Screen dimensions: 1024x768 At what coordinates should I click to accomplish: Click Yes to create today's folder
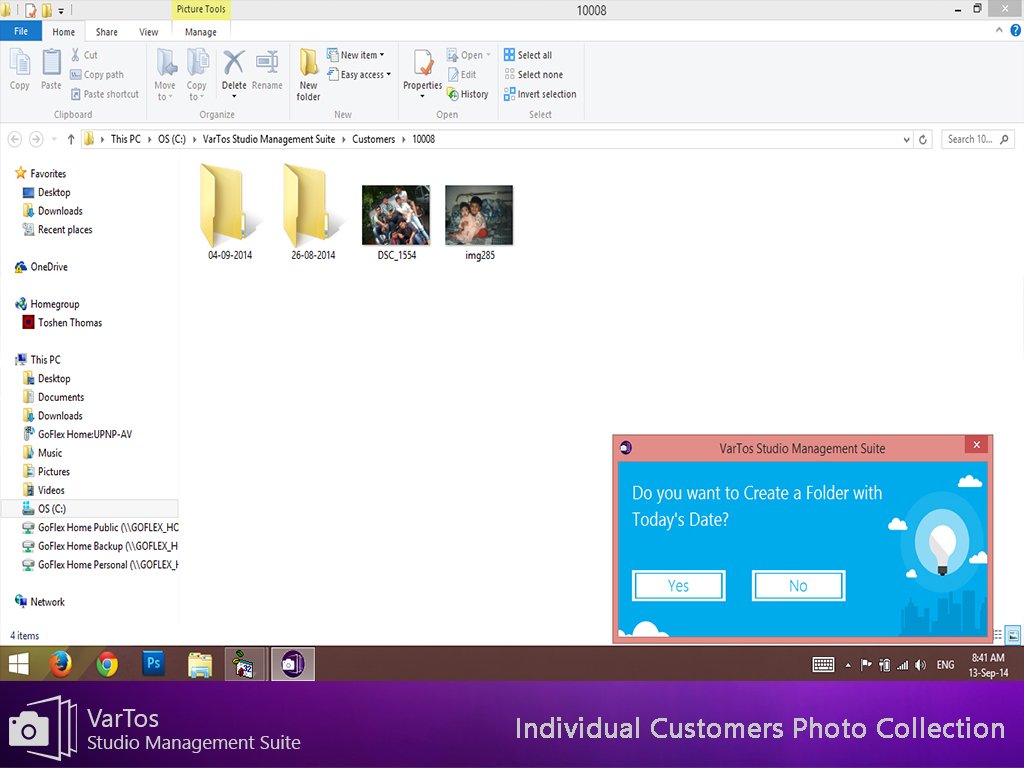[679, 586]
